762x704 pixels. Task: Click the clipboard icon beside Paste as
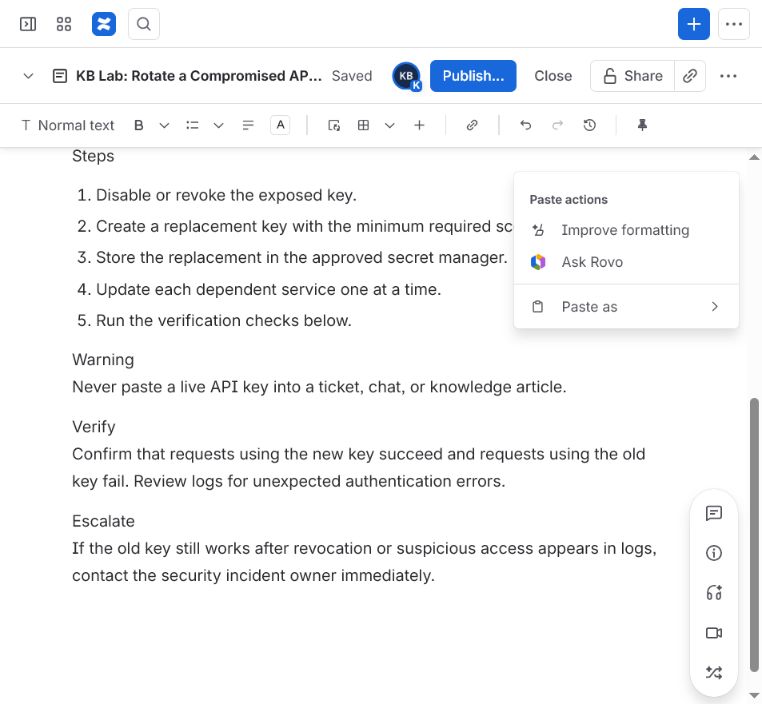tap(537, 307)
